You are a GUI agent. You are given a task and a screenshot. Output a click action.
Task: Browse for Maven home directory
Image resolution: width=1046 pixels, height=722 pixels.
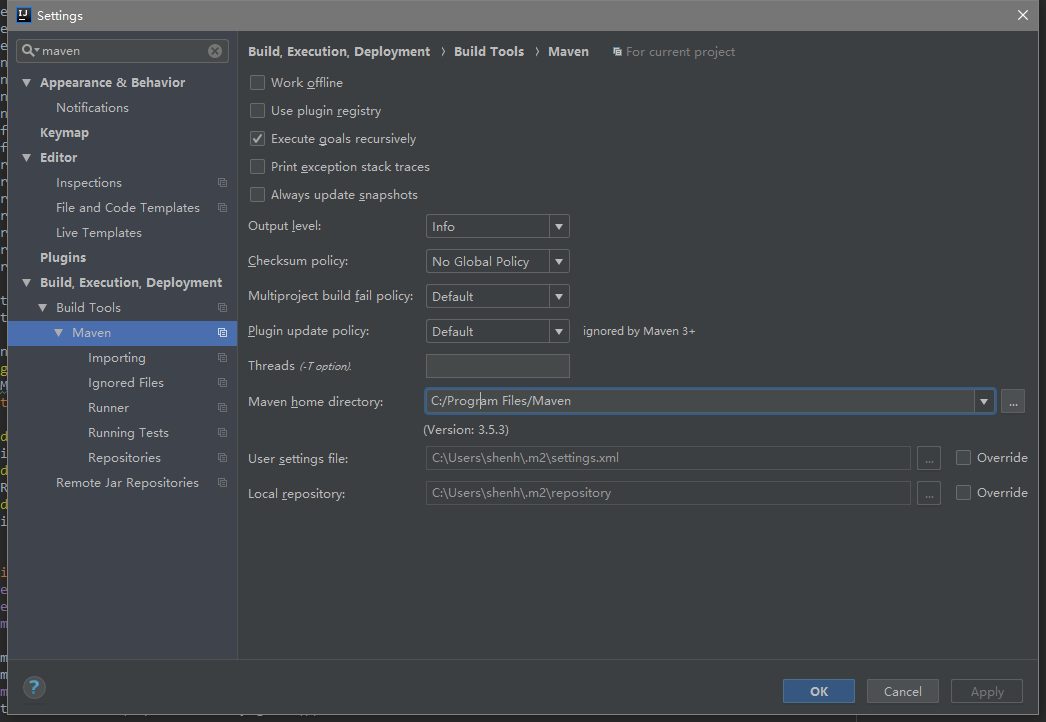(x=1013, y=401)
